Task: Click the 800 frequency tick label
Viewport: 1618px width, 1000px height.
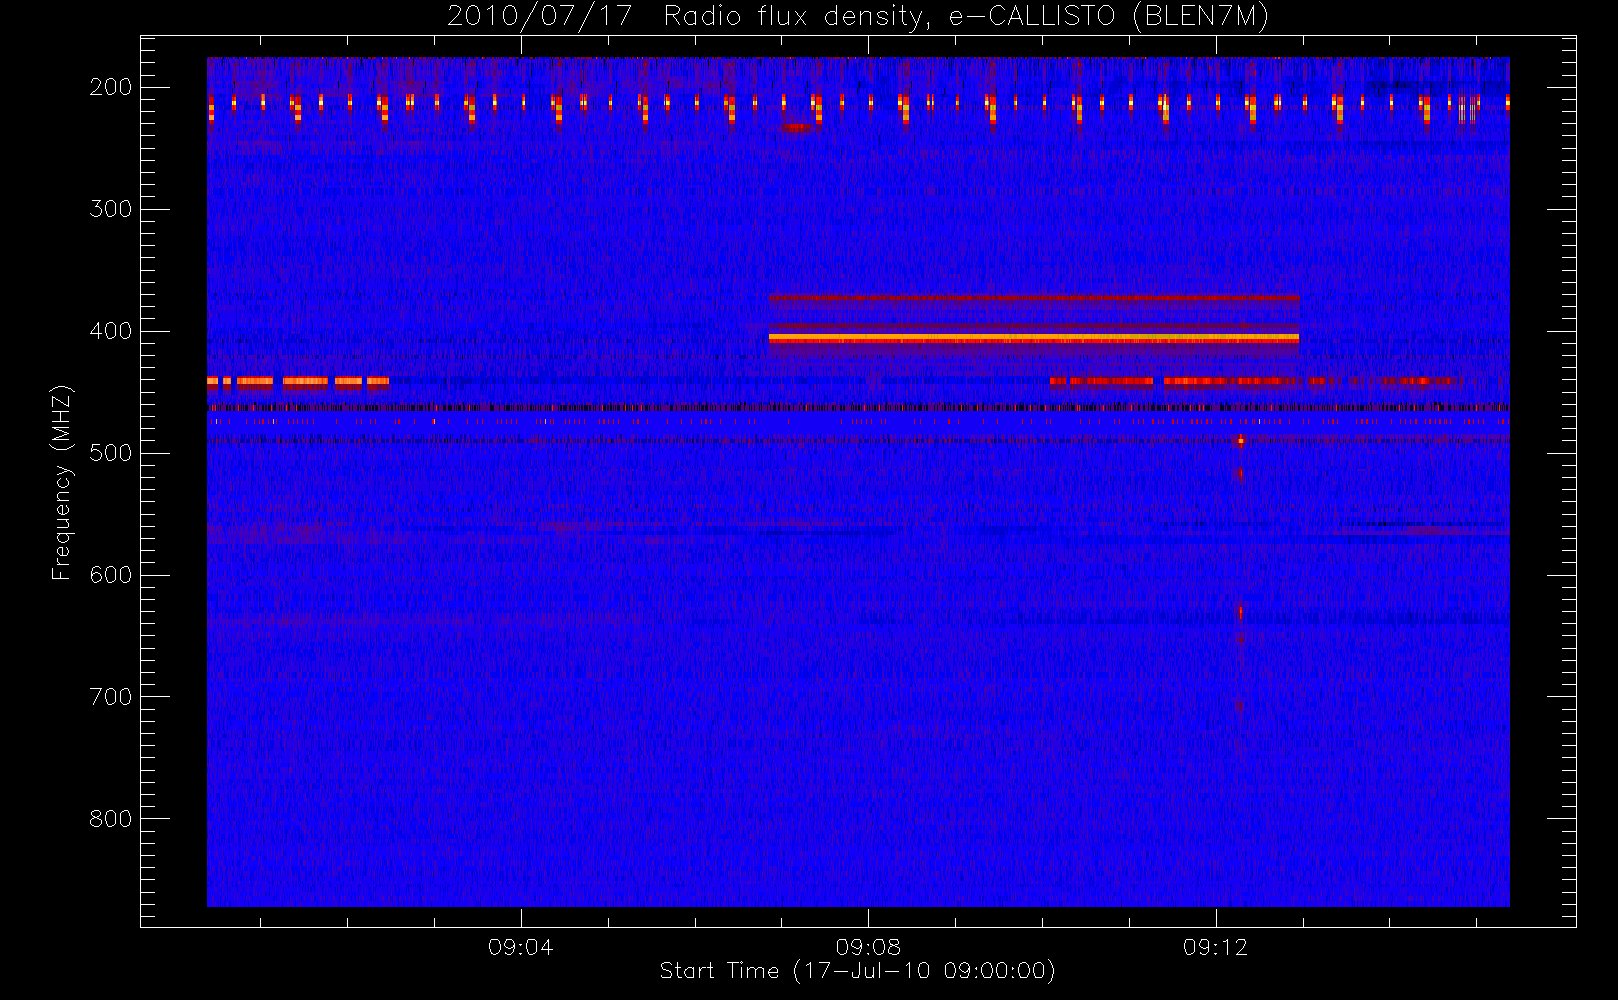Action: tap(111, 819)
